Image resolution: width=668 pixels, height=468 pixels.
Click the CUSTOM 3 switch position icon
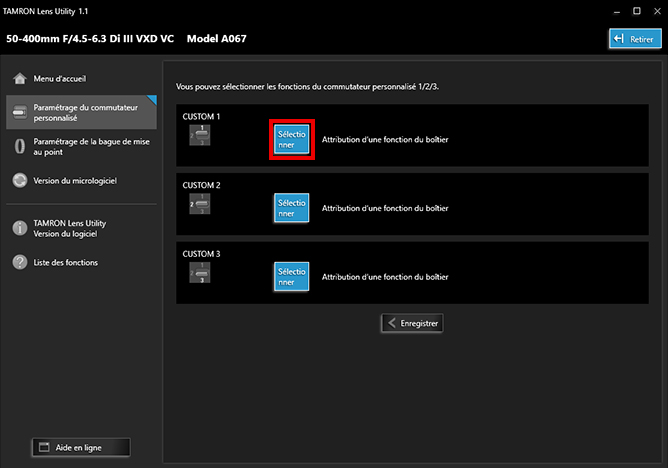tap(200, 273)
